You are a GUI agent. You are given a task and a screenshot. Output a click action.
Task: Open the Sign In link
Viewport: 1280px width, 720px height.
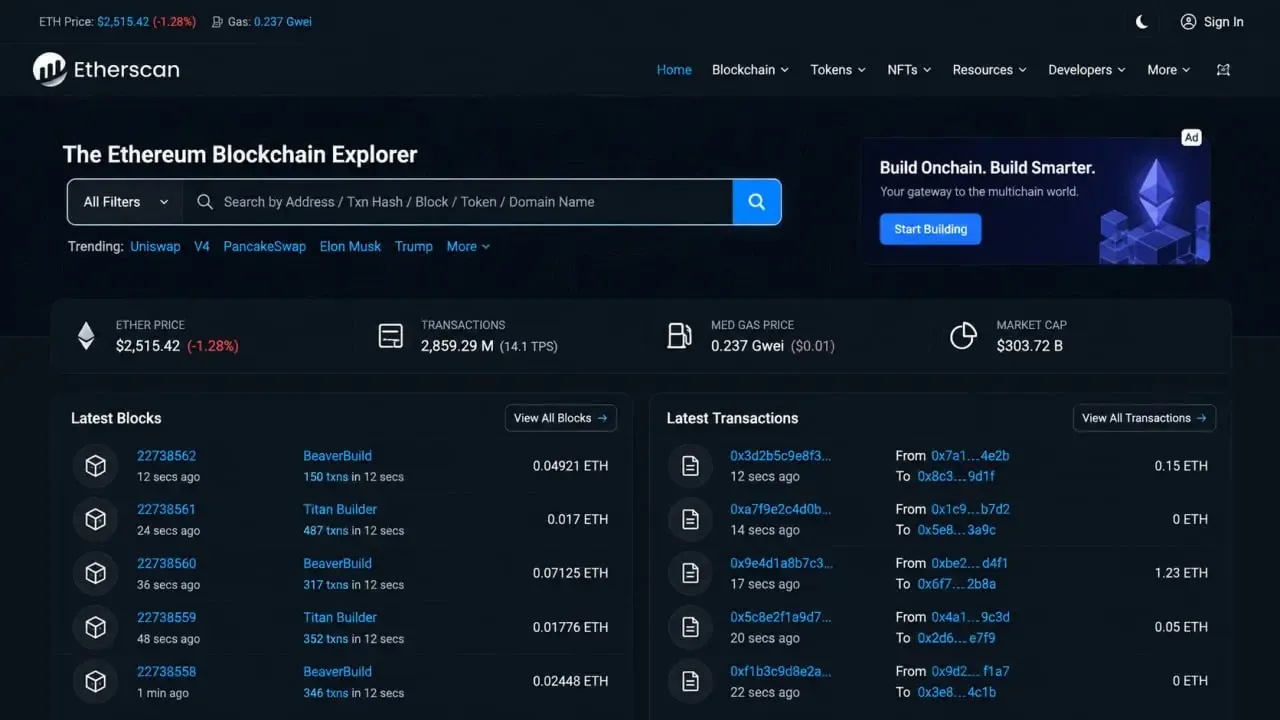tap(1212, 21)
